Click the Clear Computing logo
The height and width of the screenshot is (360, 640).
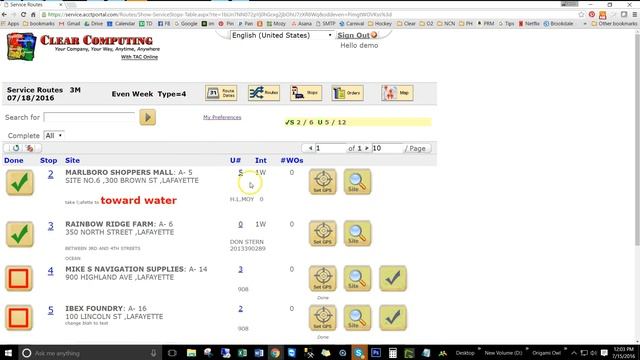point(84,47)
